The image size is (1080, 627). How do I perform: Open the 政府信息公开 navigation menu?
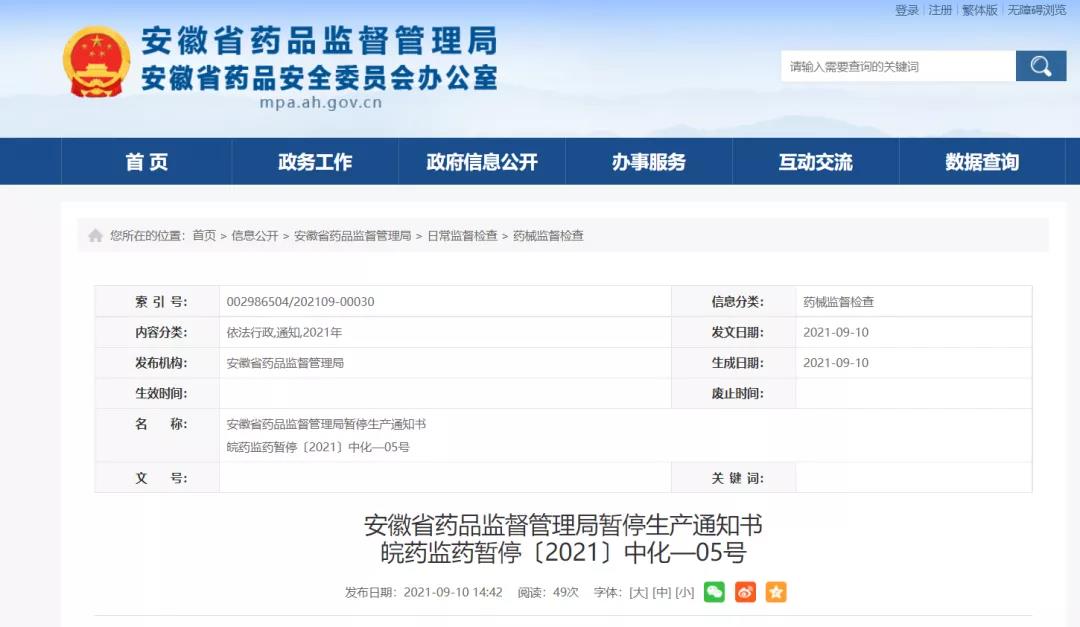pos(482,162)
